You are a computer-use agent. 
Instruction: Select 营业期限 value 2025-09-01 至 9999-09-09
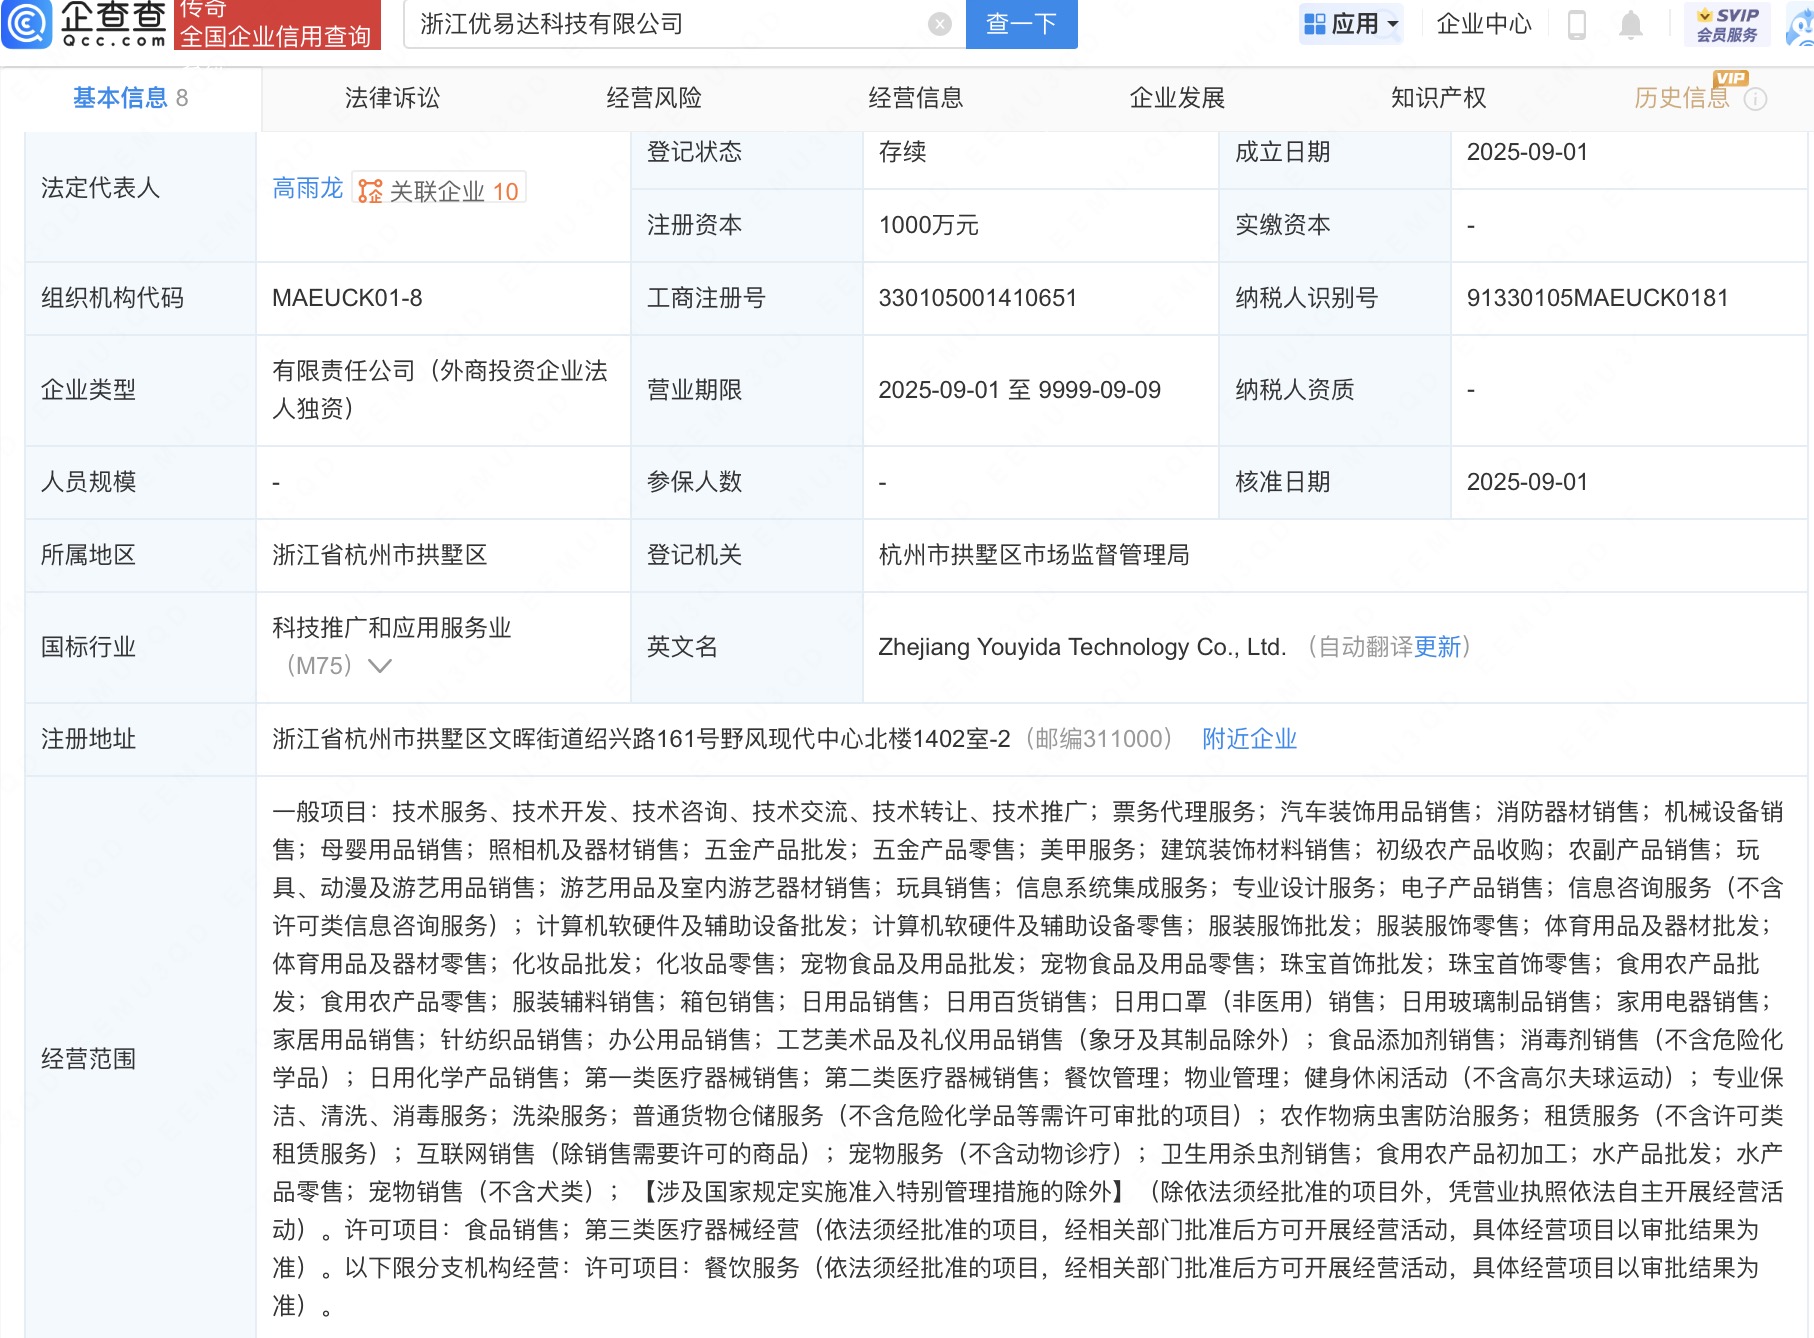click(1019, 390)
